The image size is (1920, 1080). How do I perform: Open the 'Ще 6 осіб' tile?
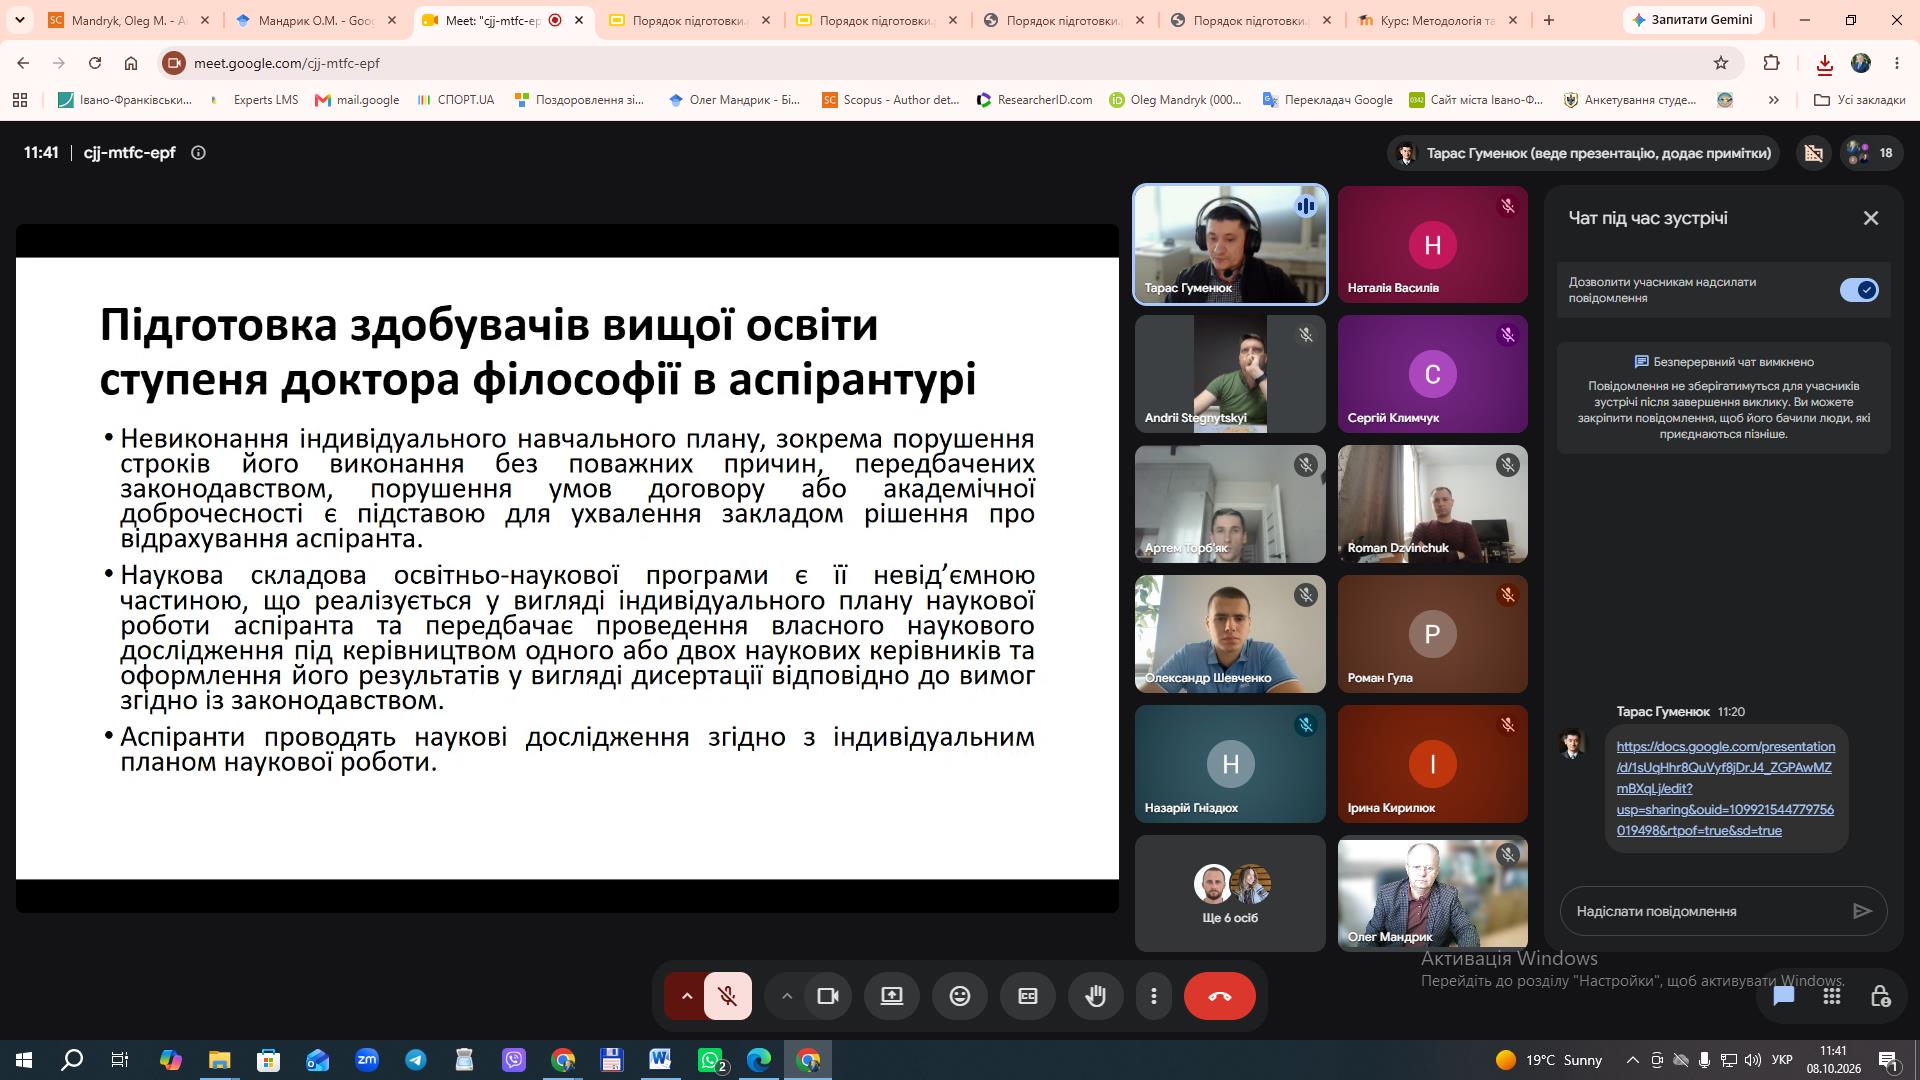tap(1230, 893)
